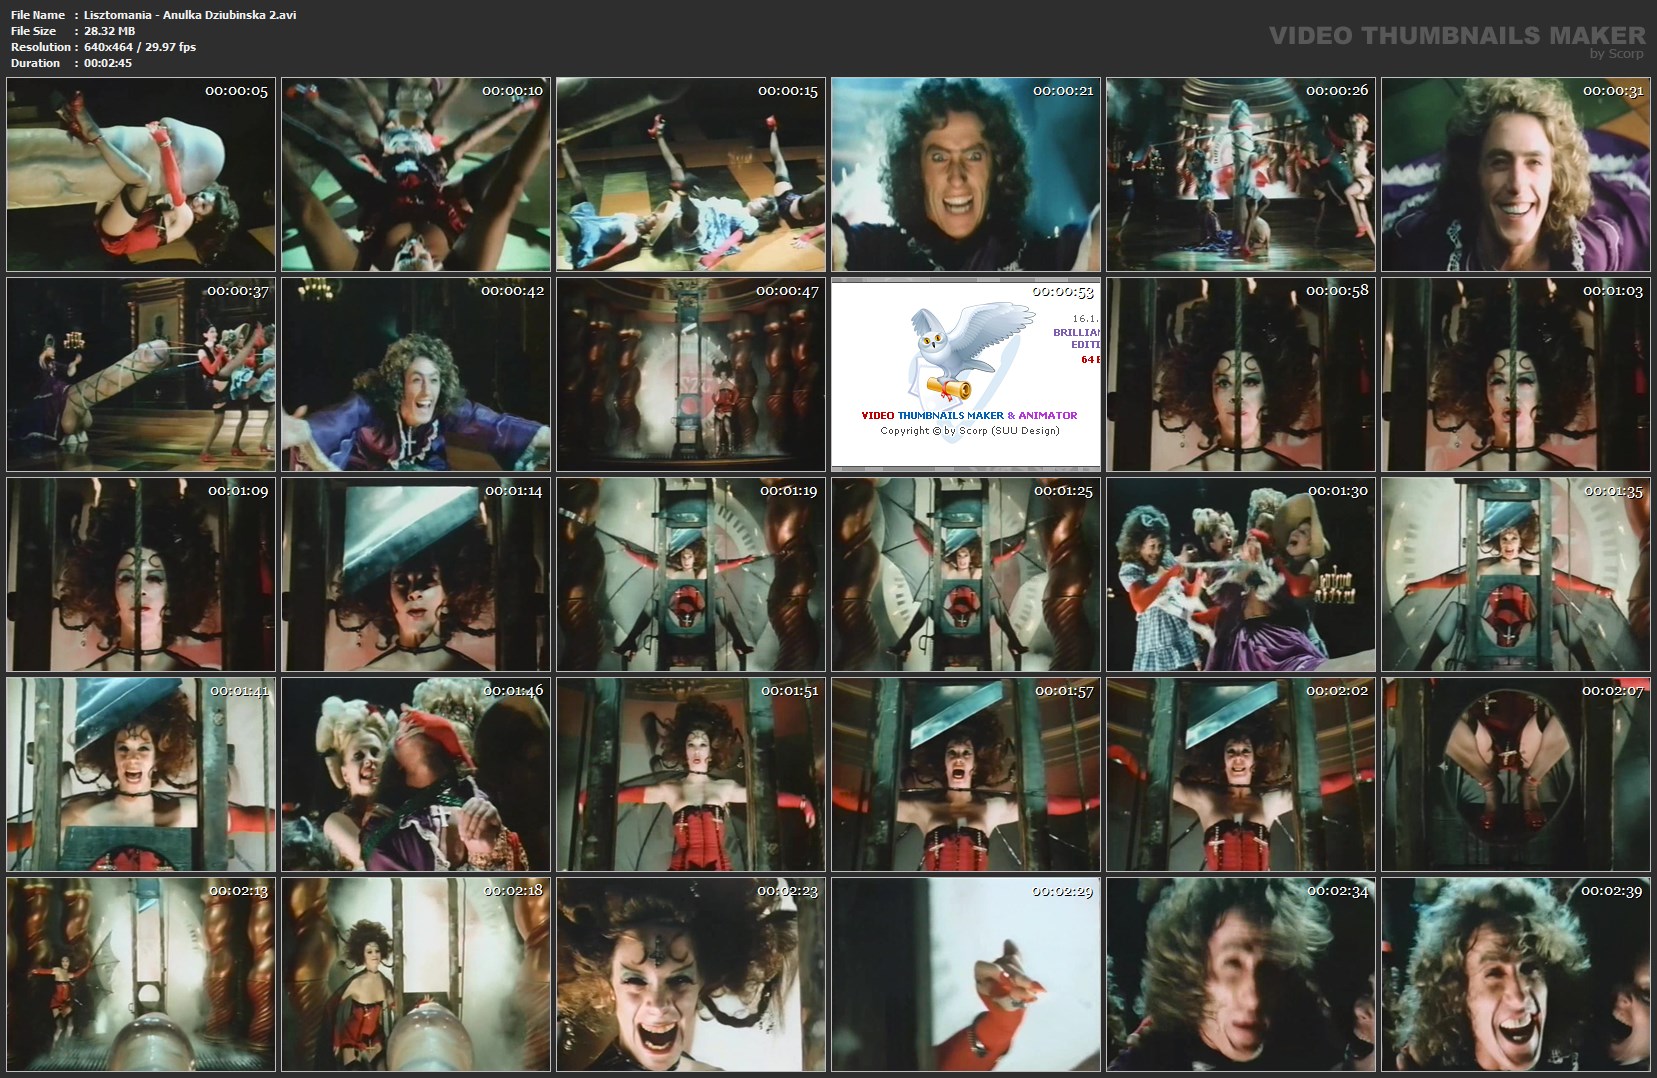The height and width of the screenshot is (1078, 1657).
Task: Choose the frame marked 00:01:35
Action: click(1516, 574)
